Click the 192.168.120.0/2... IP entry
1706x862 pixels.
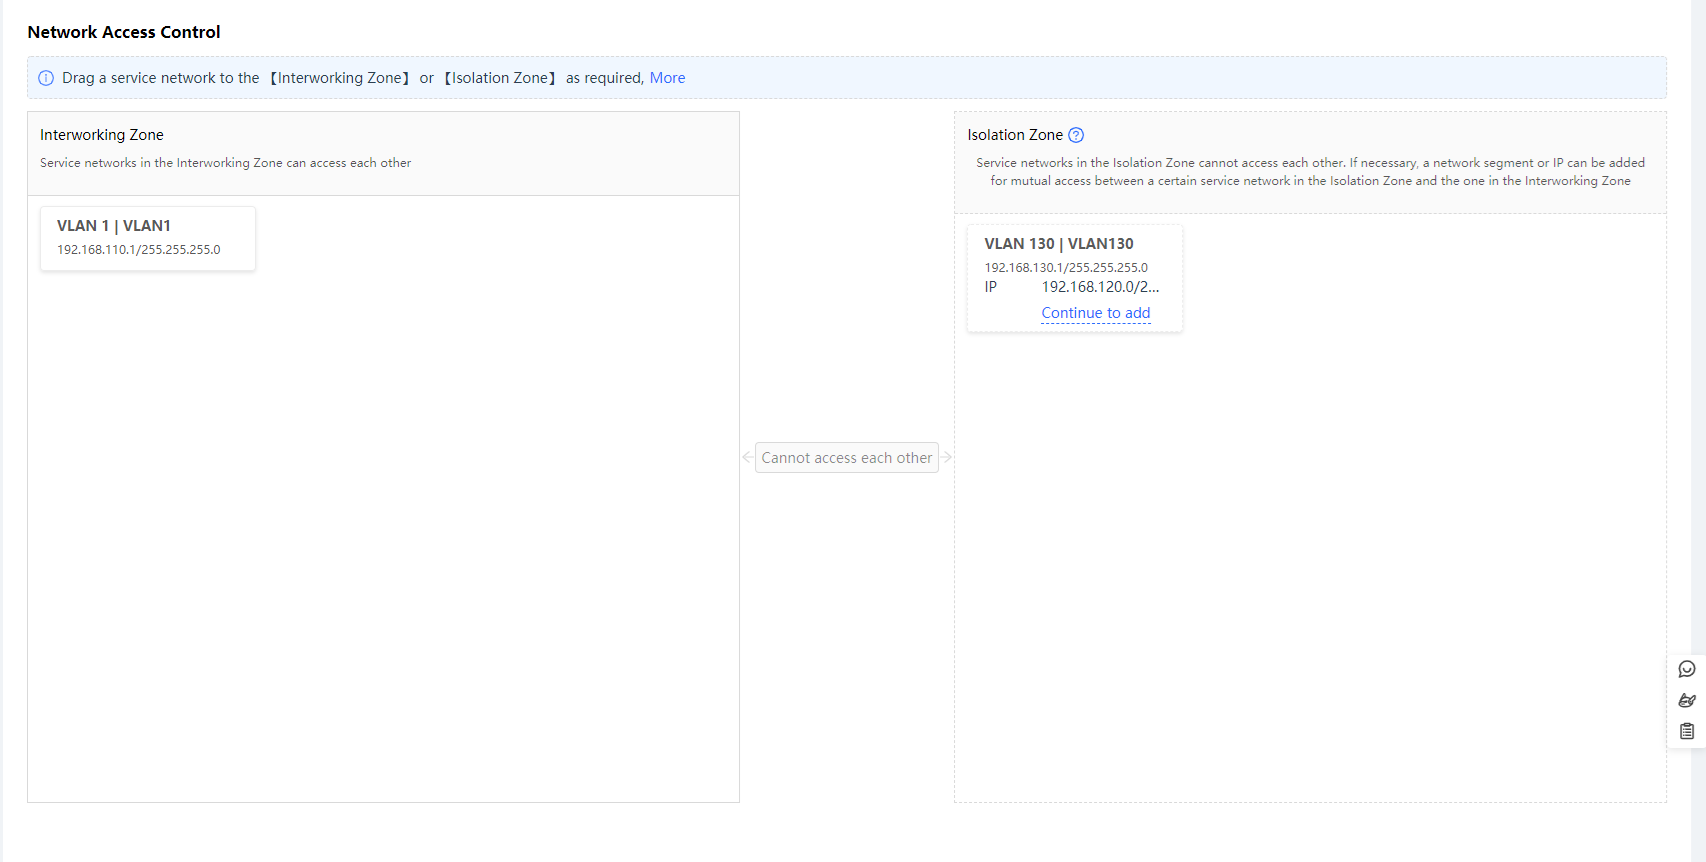click(1100, 287)
